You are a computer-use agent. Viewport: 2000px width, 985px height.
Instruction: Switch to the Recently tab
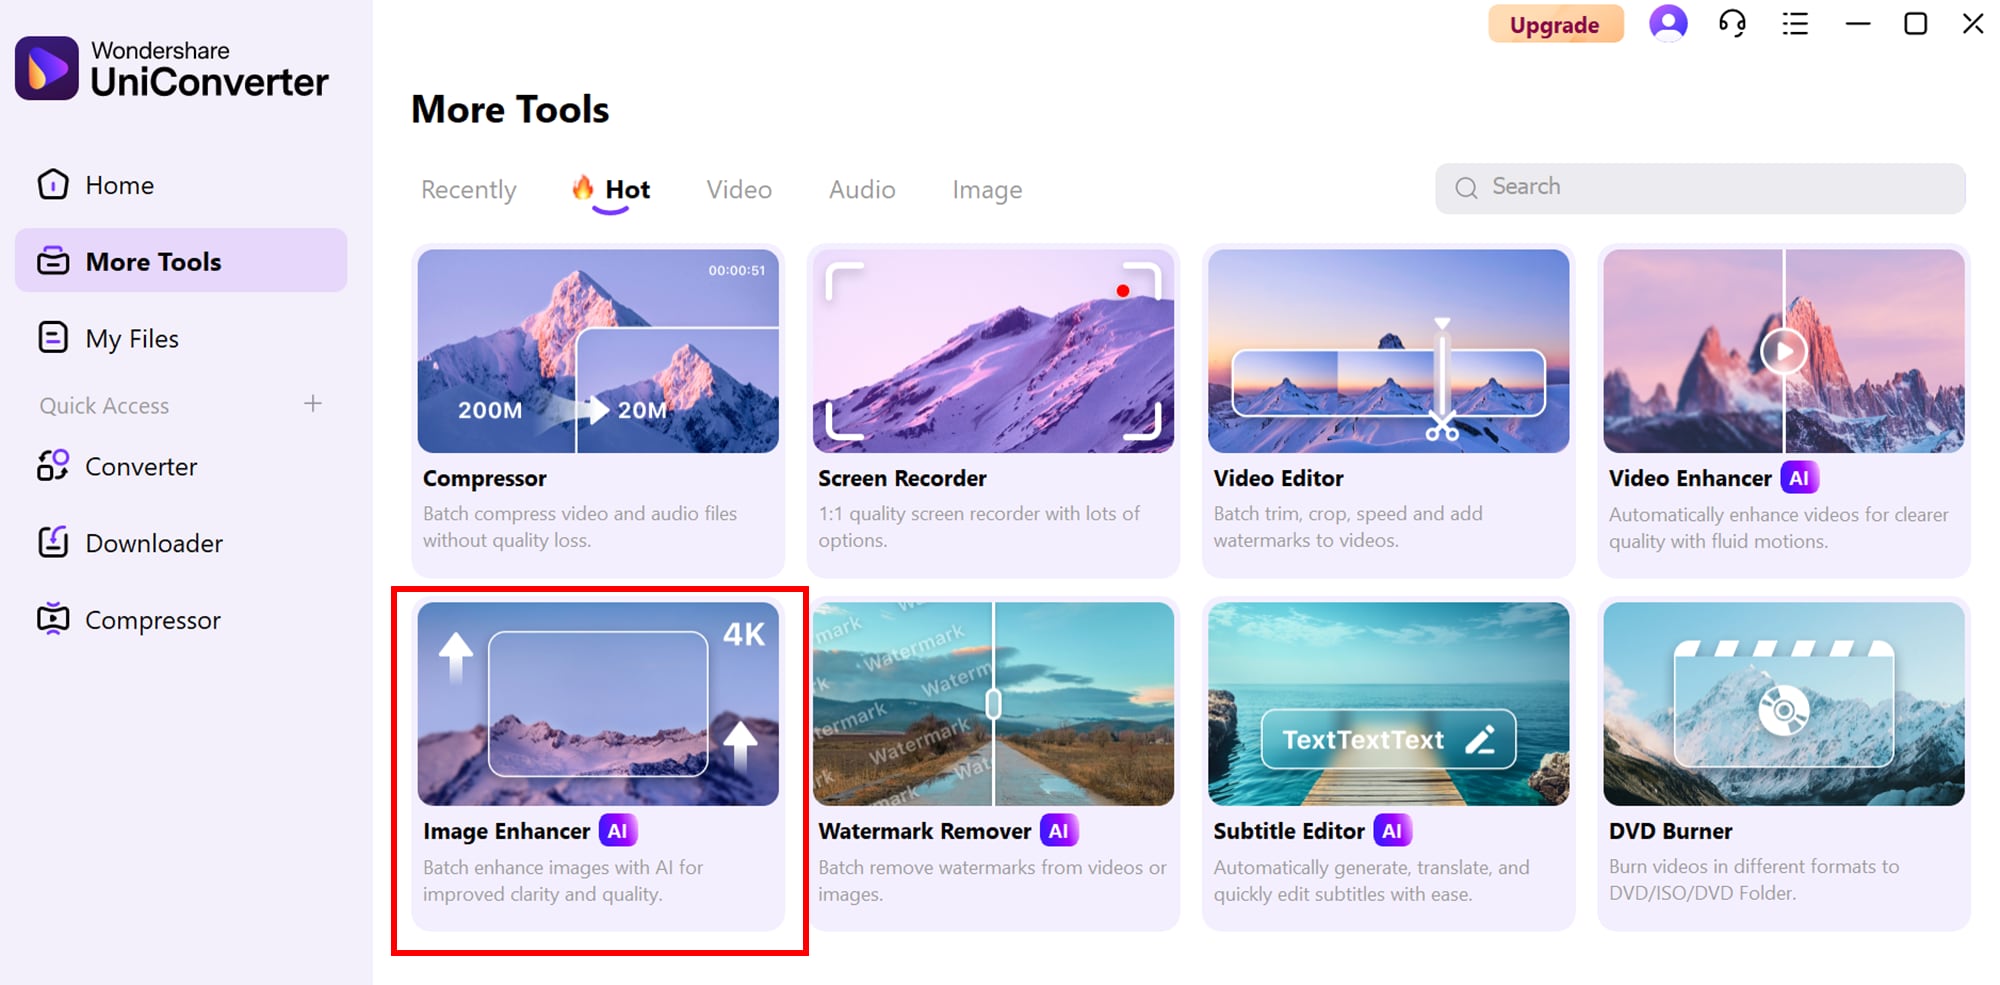click(469, 190)
